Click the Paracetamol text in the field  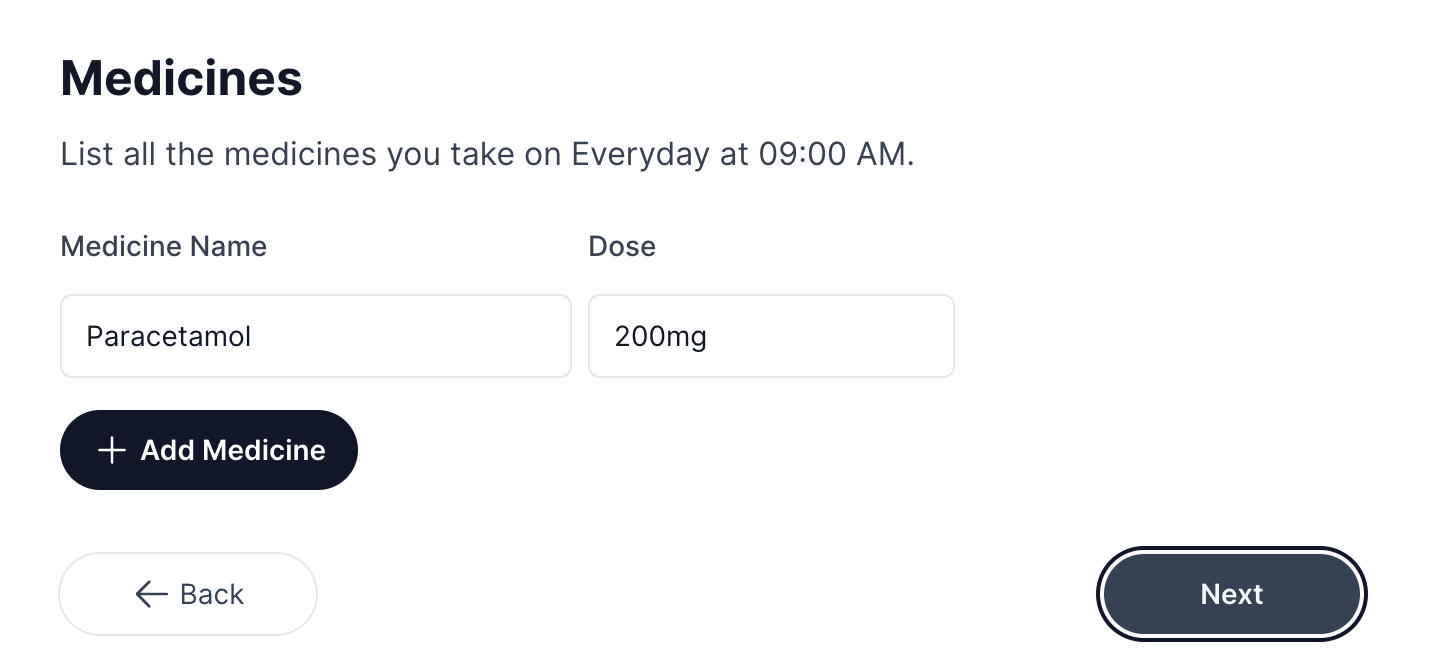pos(169,336)
